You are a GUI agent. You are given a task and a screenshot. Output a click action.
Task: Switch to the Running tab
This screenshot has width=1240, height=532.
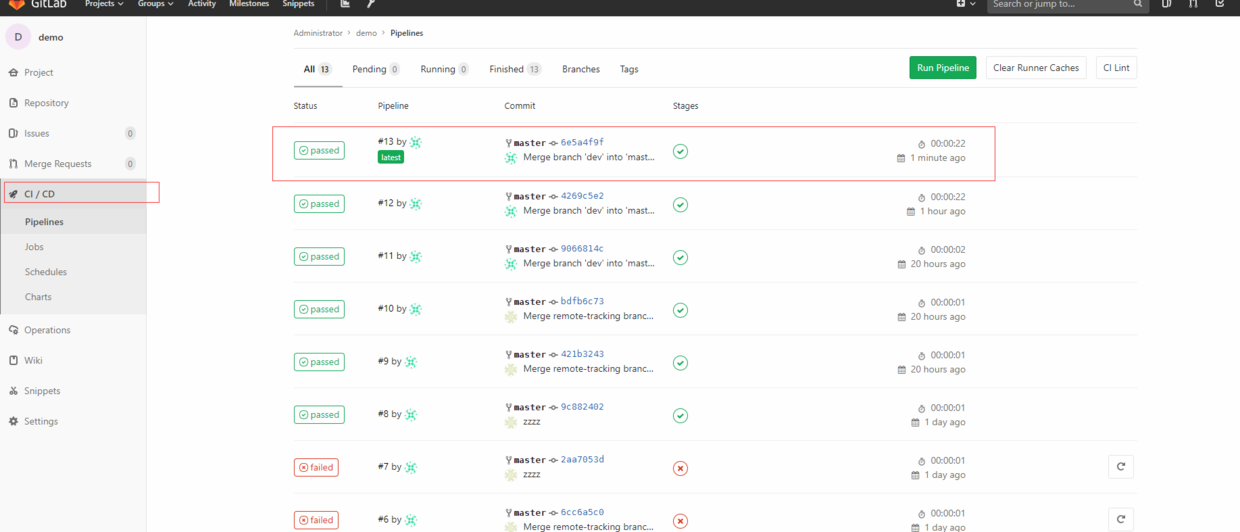[x=445, y=69]
